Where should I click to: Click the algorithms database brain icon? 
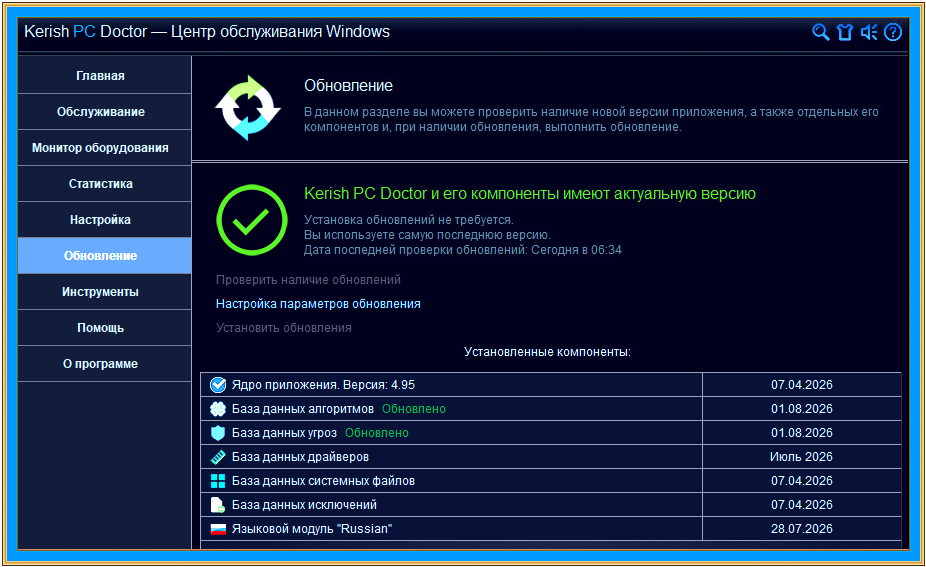218,409
